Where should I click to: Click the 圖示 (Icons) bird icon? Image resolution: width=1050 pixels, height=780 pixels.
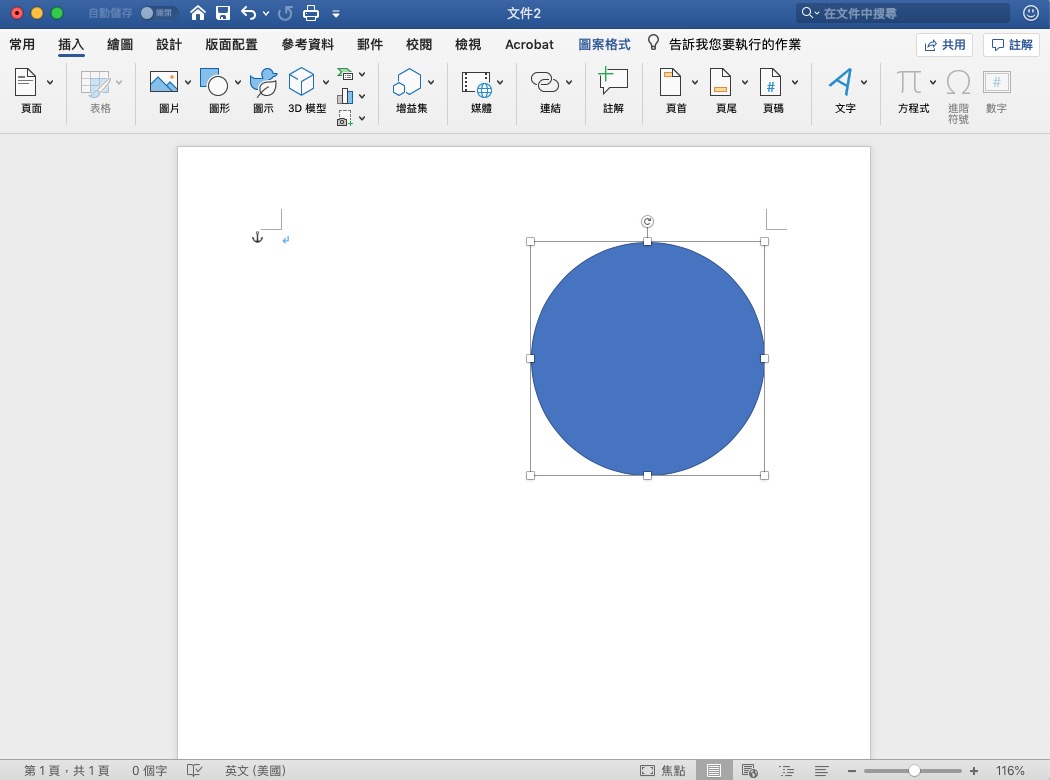tap(263, 83)
